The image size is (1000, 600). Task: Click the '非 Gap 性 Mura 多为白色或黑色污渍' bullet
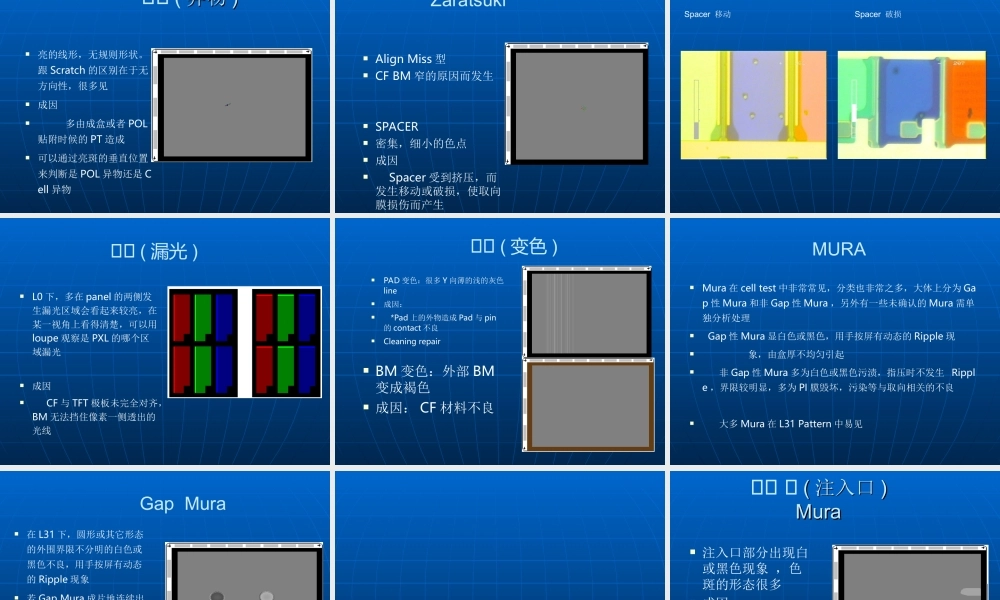tap(839, 380)
